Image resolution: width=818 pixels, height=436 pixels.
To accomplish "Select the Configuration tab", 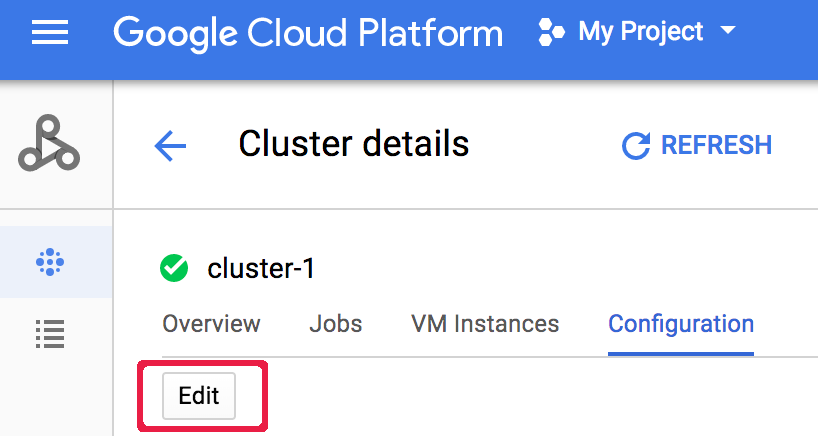I will coord(681,324).
